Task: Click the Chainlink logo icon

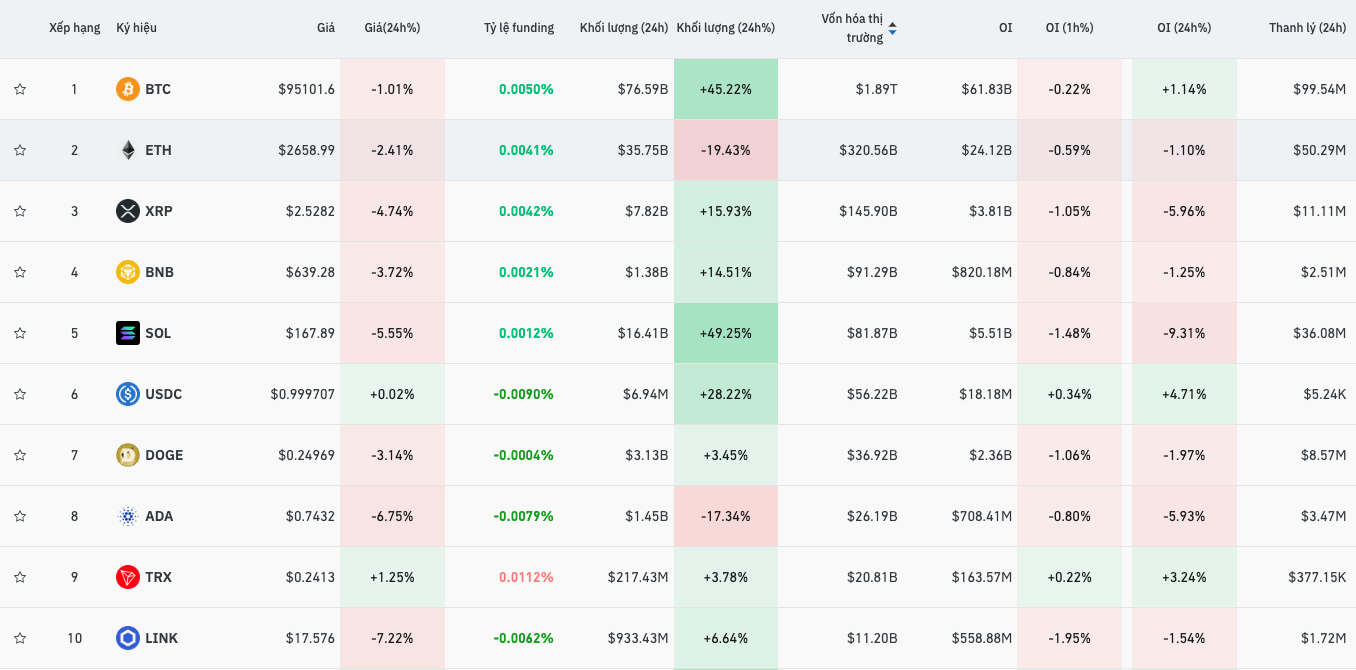Action: coord(128,638)
